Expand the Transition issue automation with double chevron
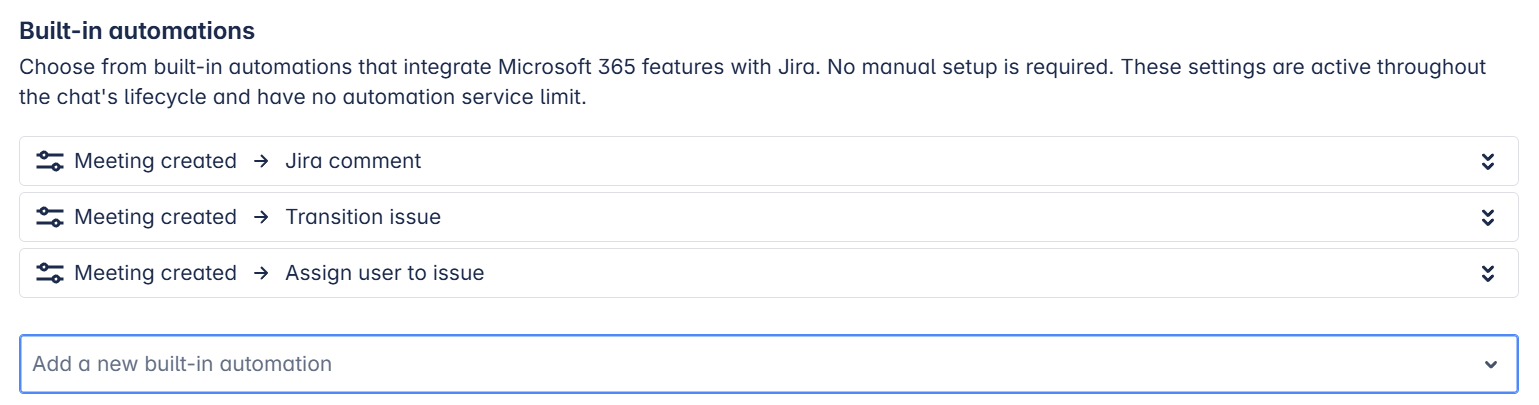Screen dimensions: 1539x405 coord(1487,218)
